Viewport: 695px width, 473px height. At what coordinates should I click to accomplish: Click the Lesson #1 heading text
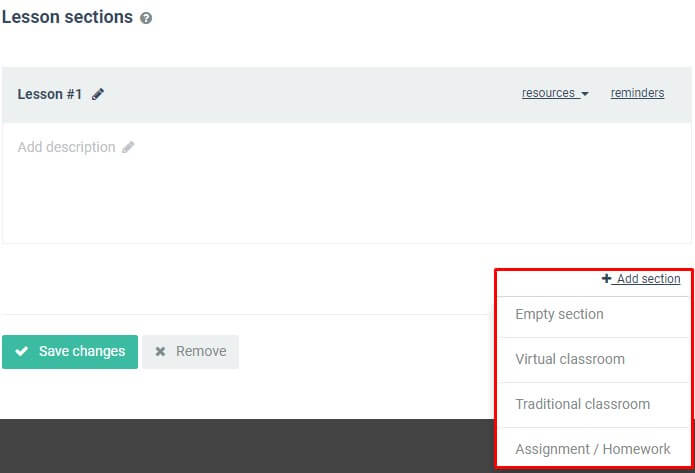tap(50, 94)
